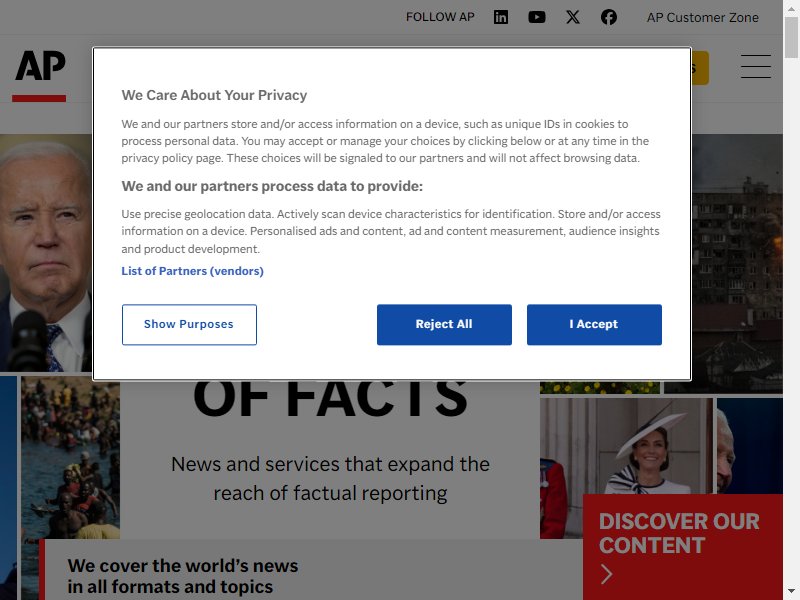Open the hamburger navigation menu
Image resolution: width=800 pixels, height=600 pixels.
(x=756, y=66)
